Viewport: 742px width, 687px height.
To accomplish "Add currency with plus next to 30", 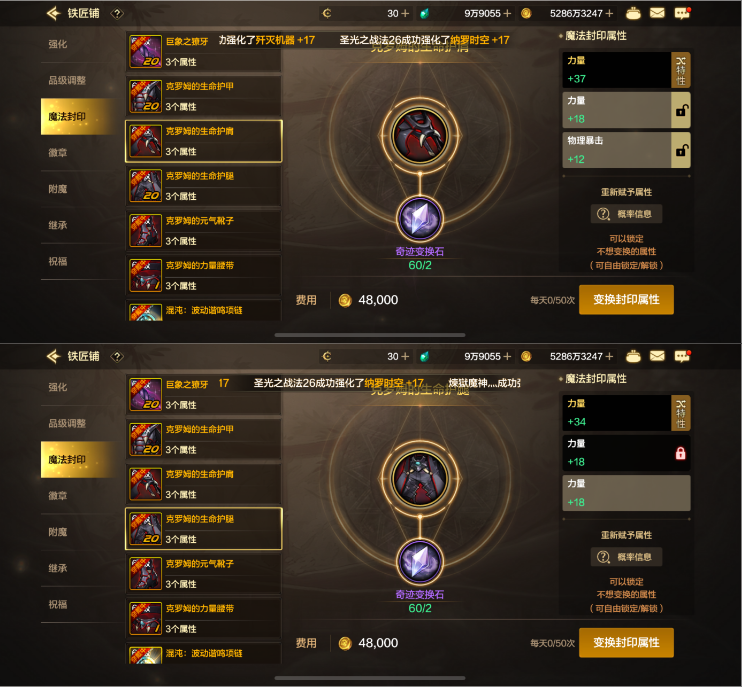I will pyautogui.click(x=405, y=14).
